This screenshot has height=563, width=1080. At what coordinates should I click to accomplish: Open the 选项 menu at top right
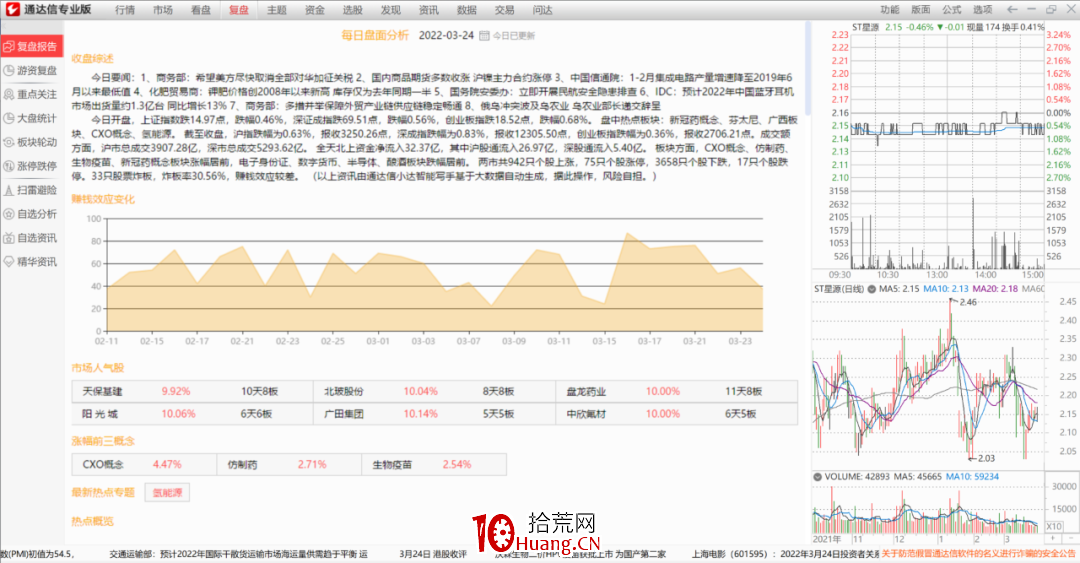click(982, 10)
